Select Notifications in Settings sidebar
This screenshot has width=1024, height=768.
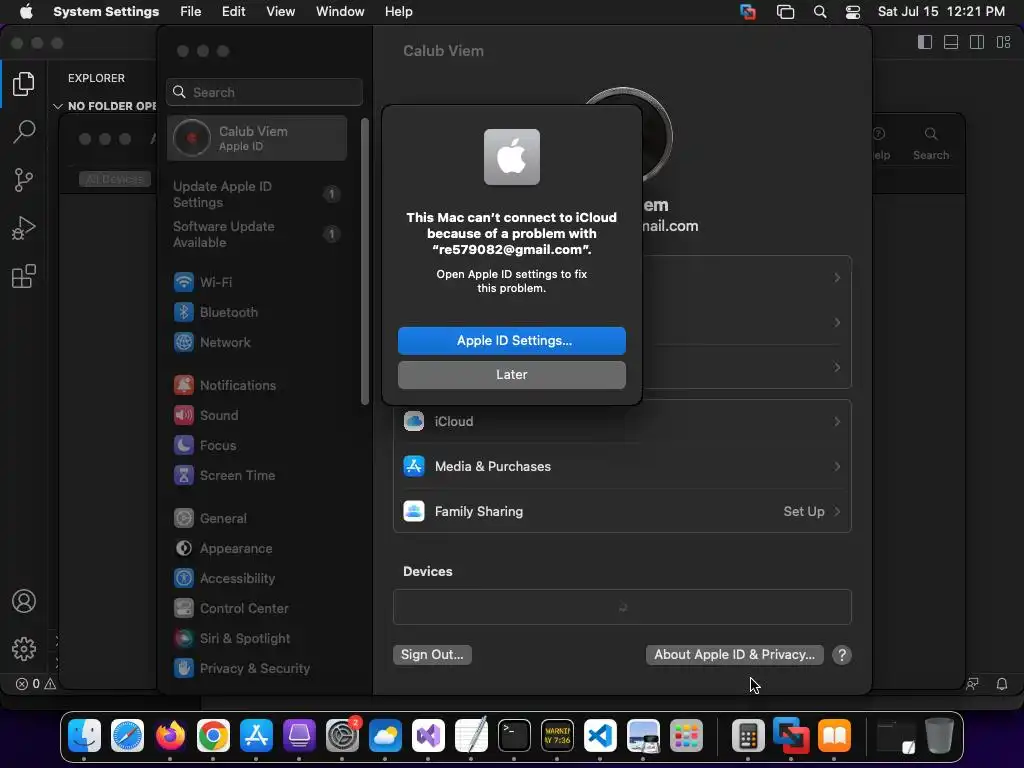tap(257, 385)
